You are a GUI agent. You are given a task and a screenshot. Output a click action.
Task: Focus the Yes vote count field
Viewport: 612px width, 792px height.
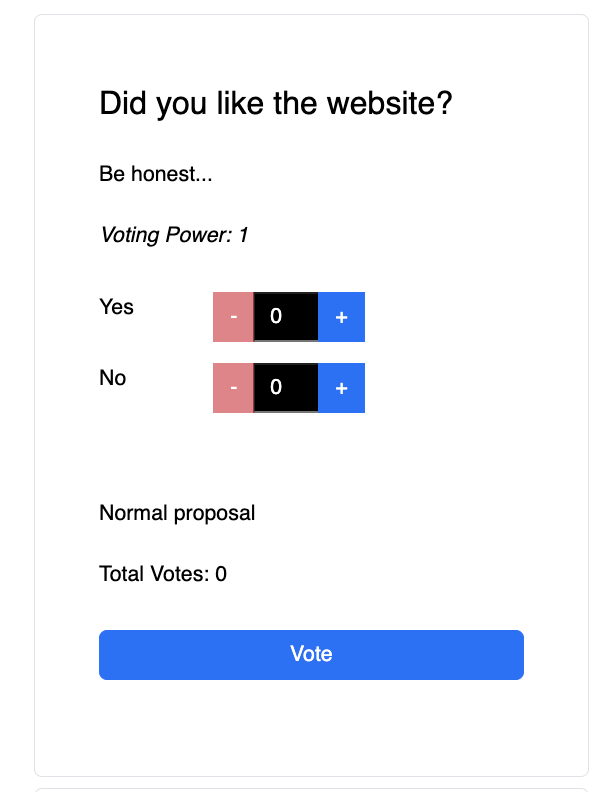click(285, 317)
